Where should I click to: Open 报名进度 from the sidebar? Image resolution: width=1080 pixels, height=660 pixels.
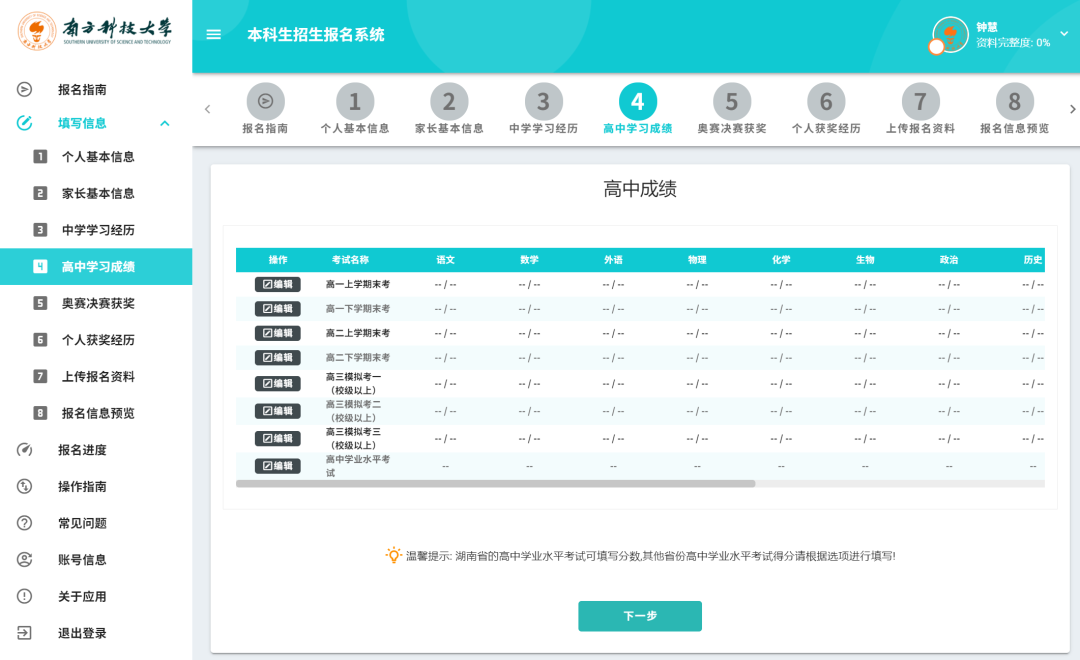point(82,450)
